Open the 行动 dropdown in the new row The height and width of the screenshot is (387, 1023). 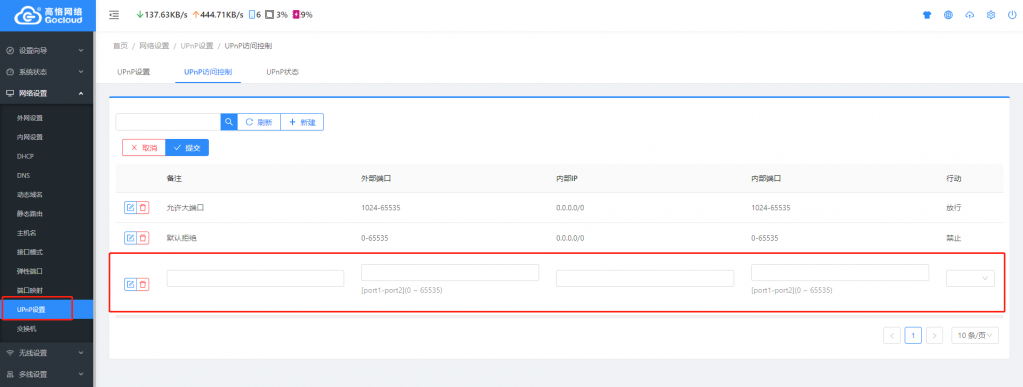click(970, 278)
